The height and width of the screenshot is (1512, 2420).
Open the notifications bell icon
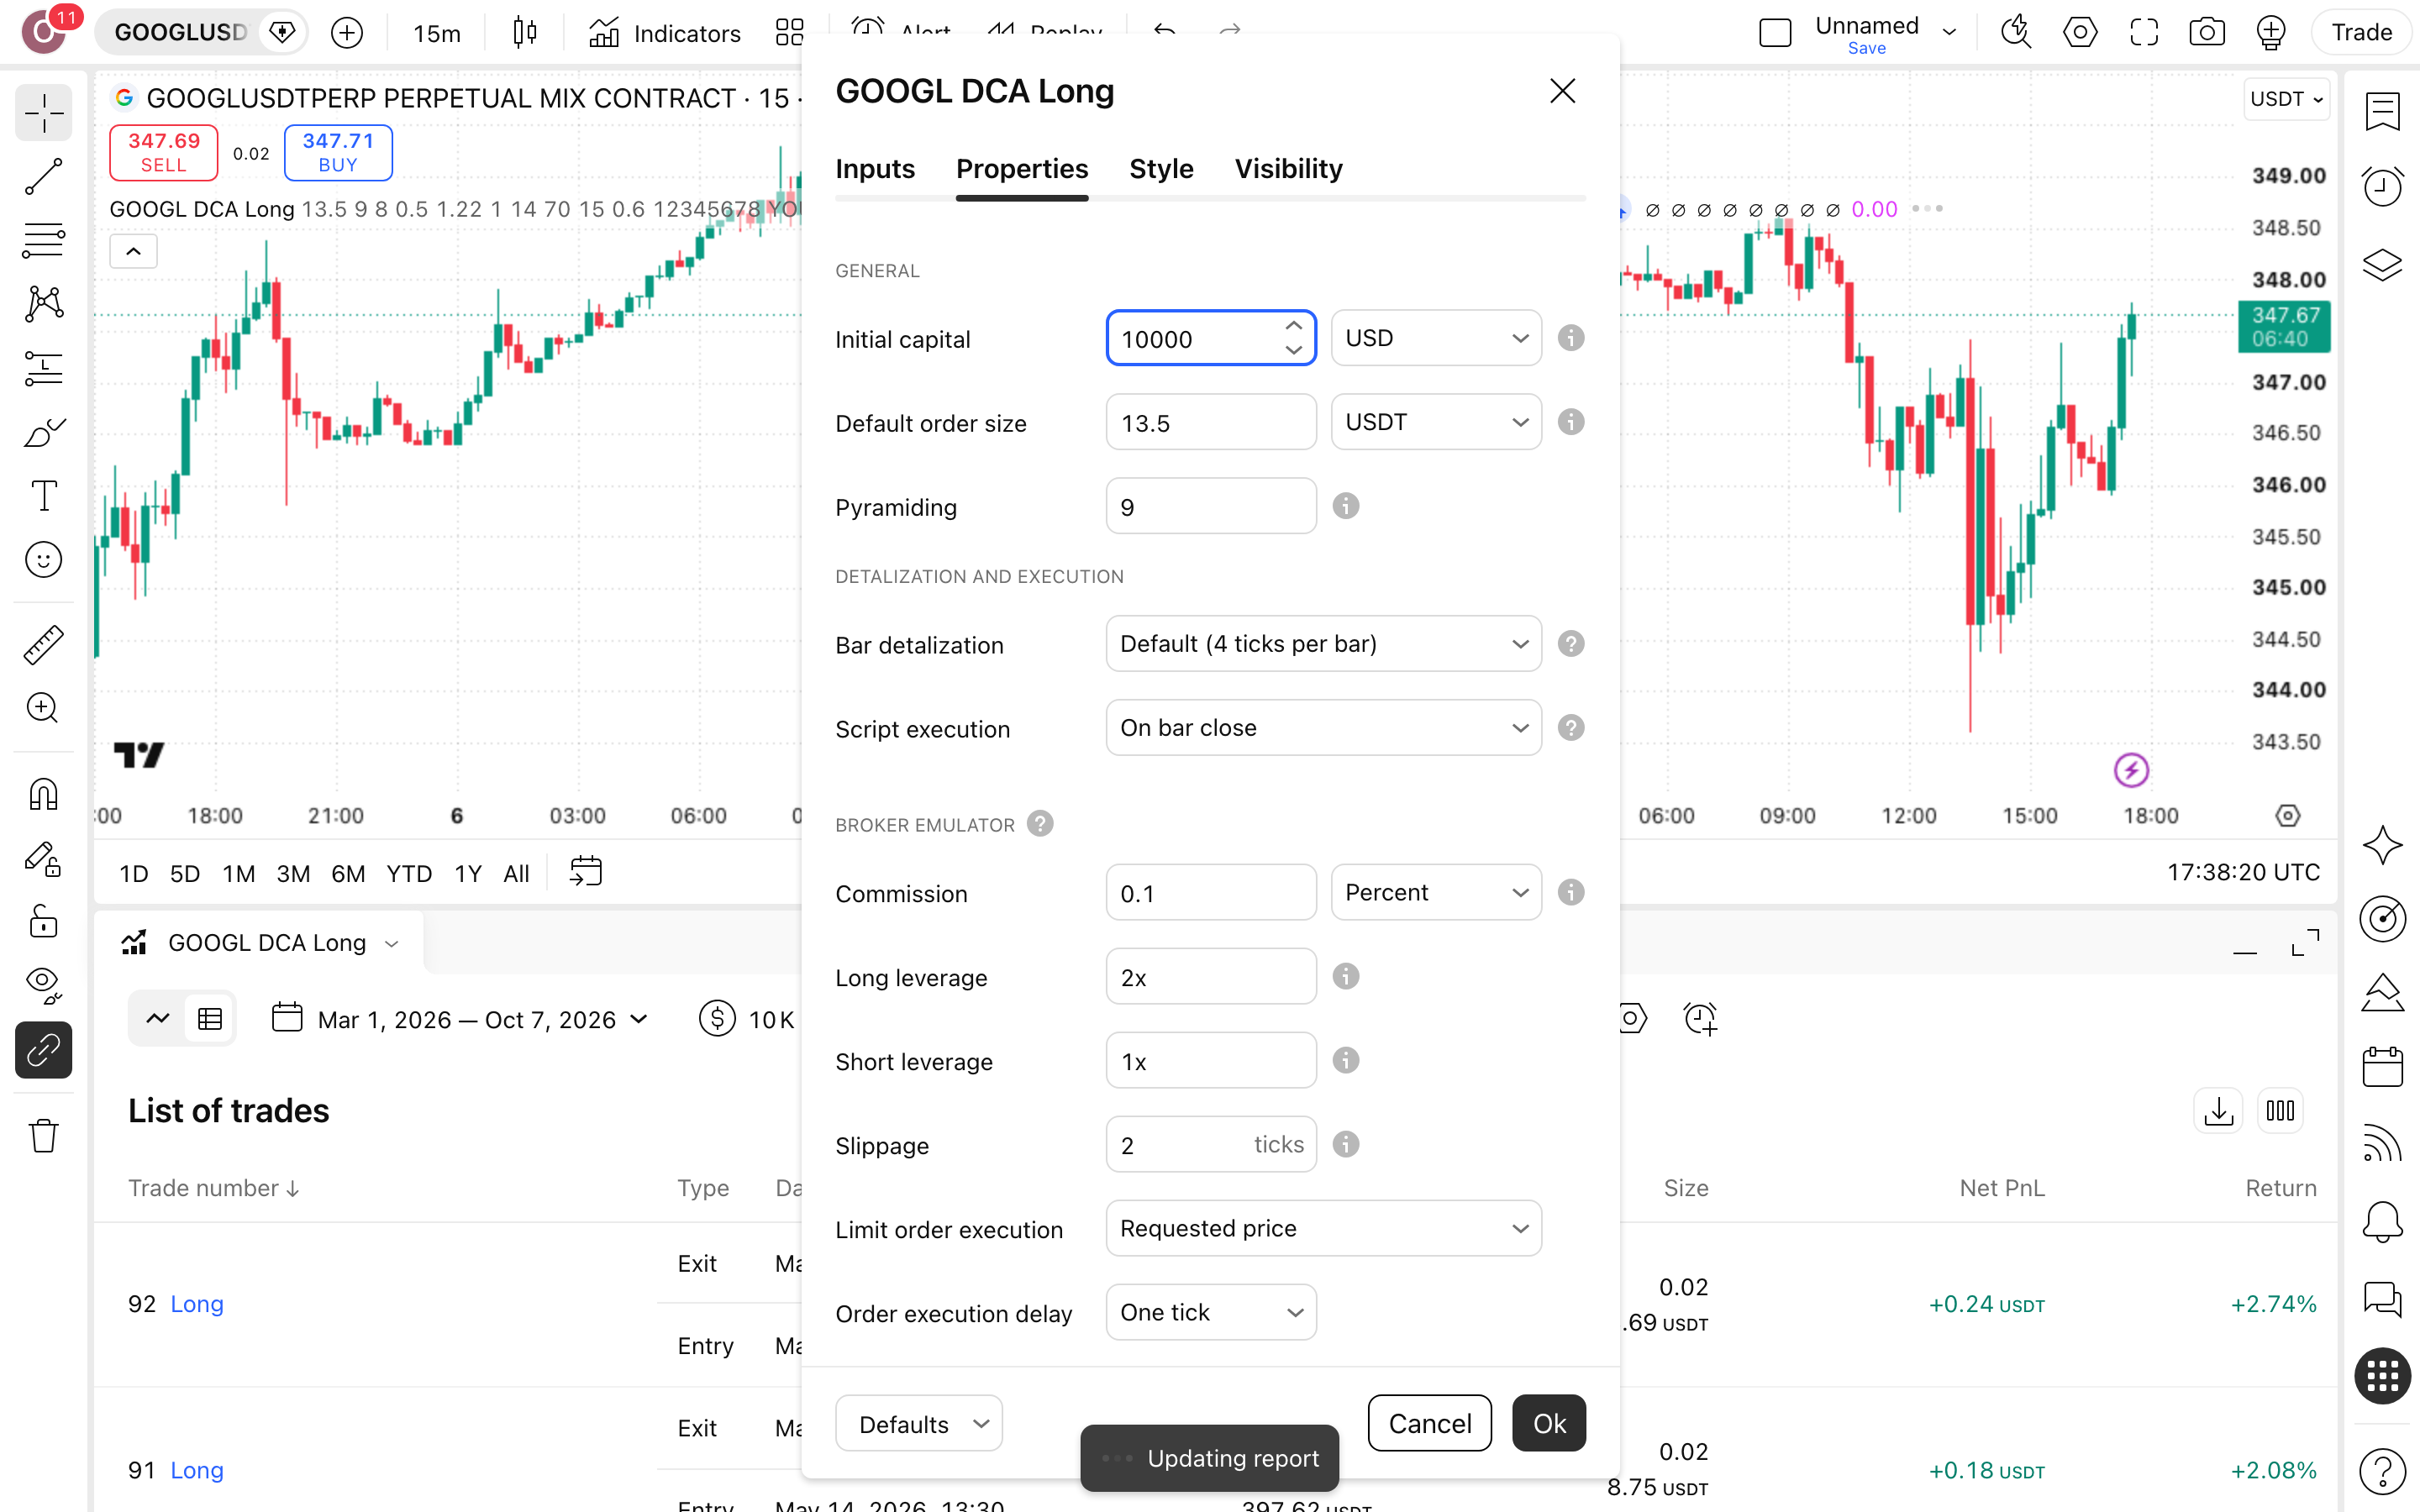2382,1221
